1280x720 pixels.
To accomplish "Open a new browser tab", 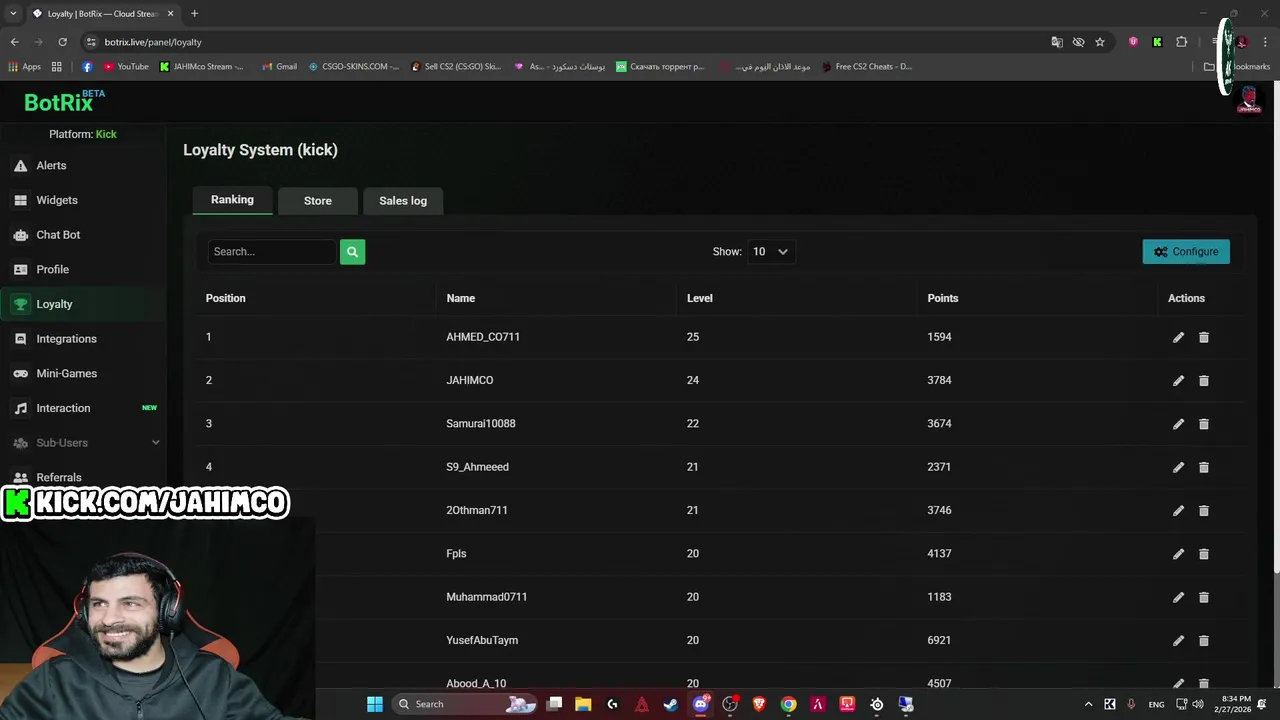I will tap(194, 14).
